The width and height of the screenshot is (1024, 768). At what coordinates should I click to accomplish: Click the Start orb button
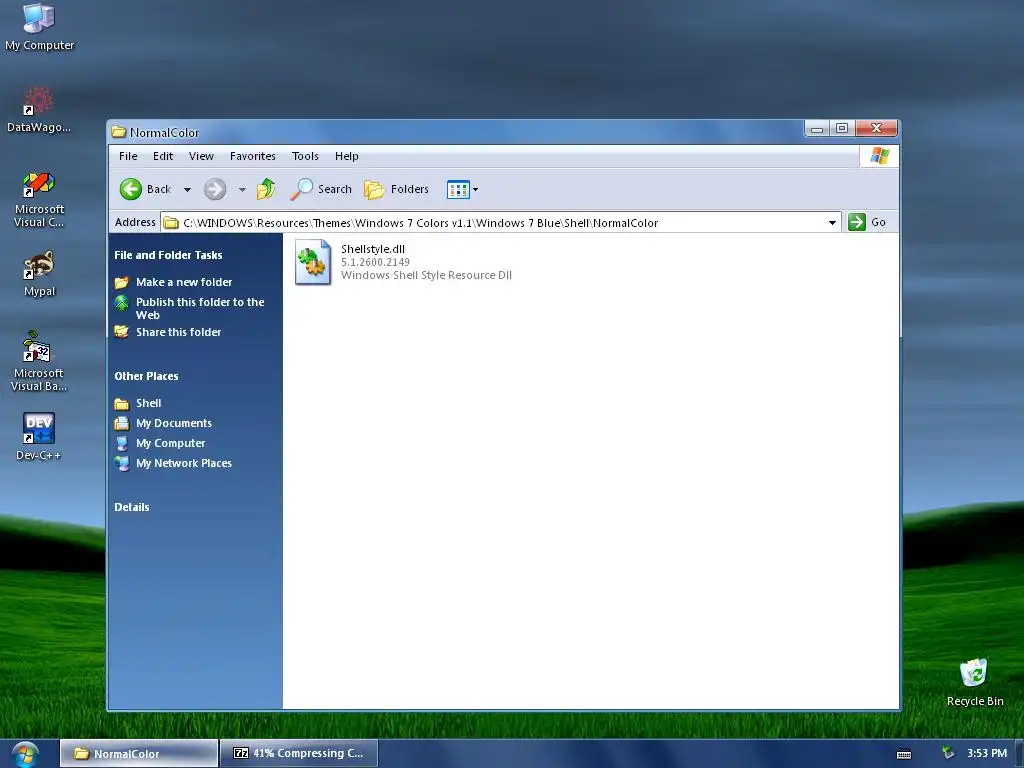[x=25, y=754]
